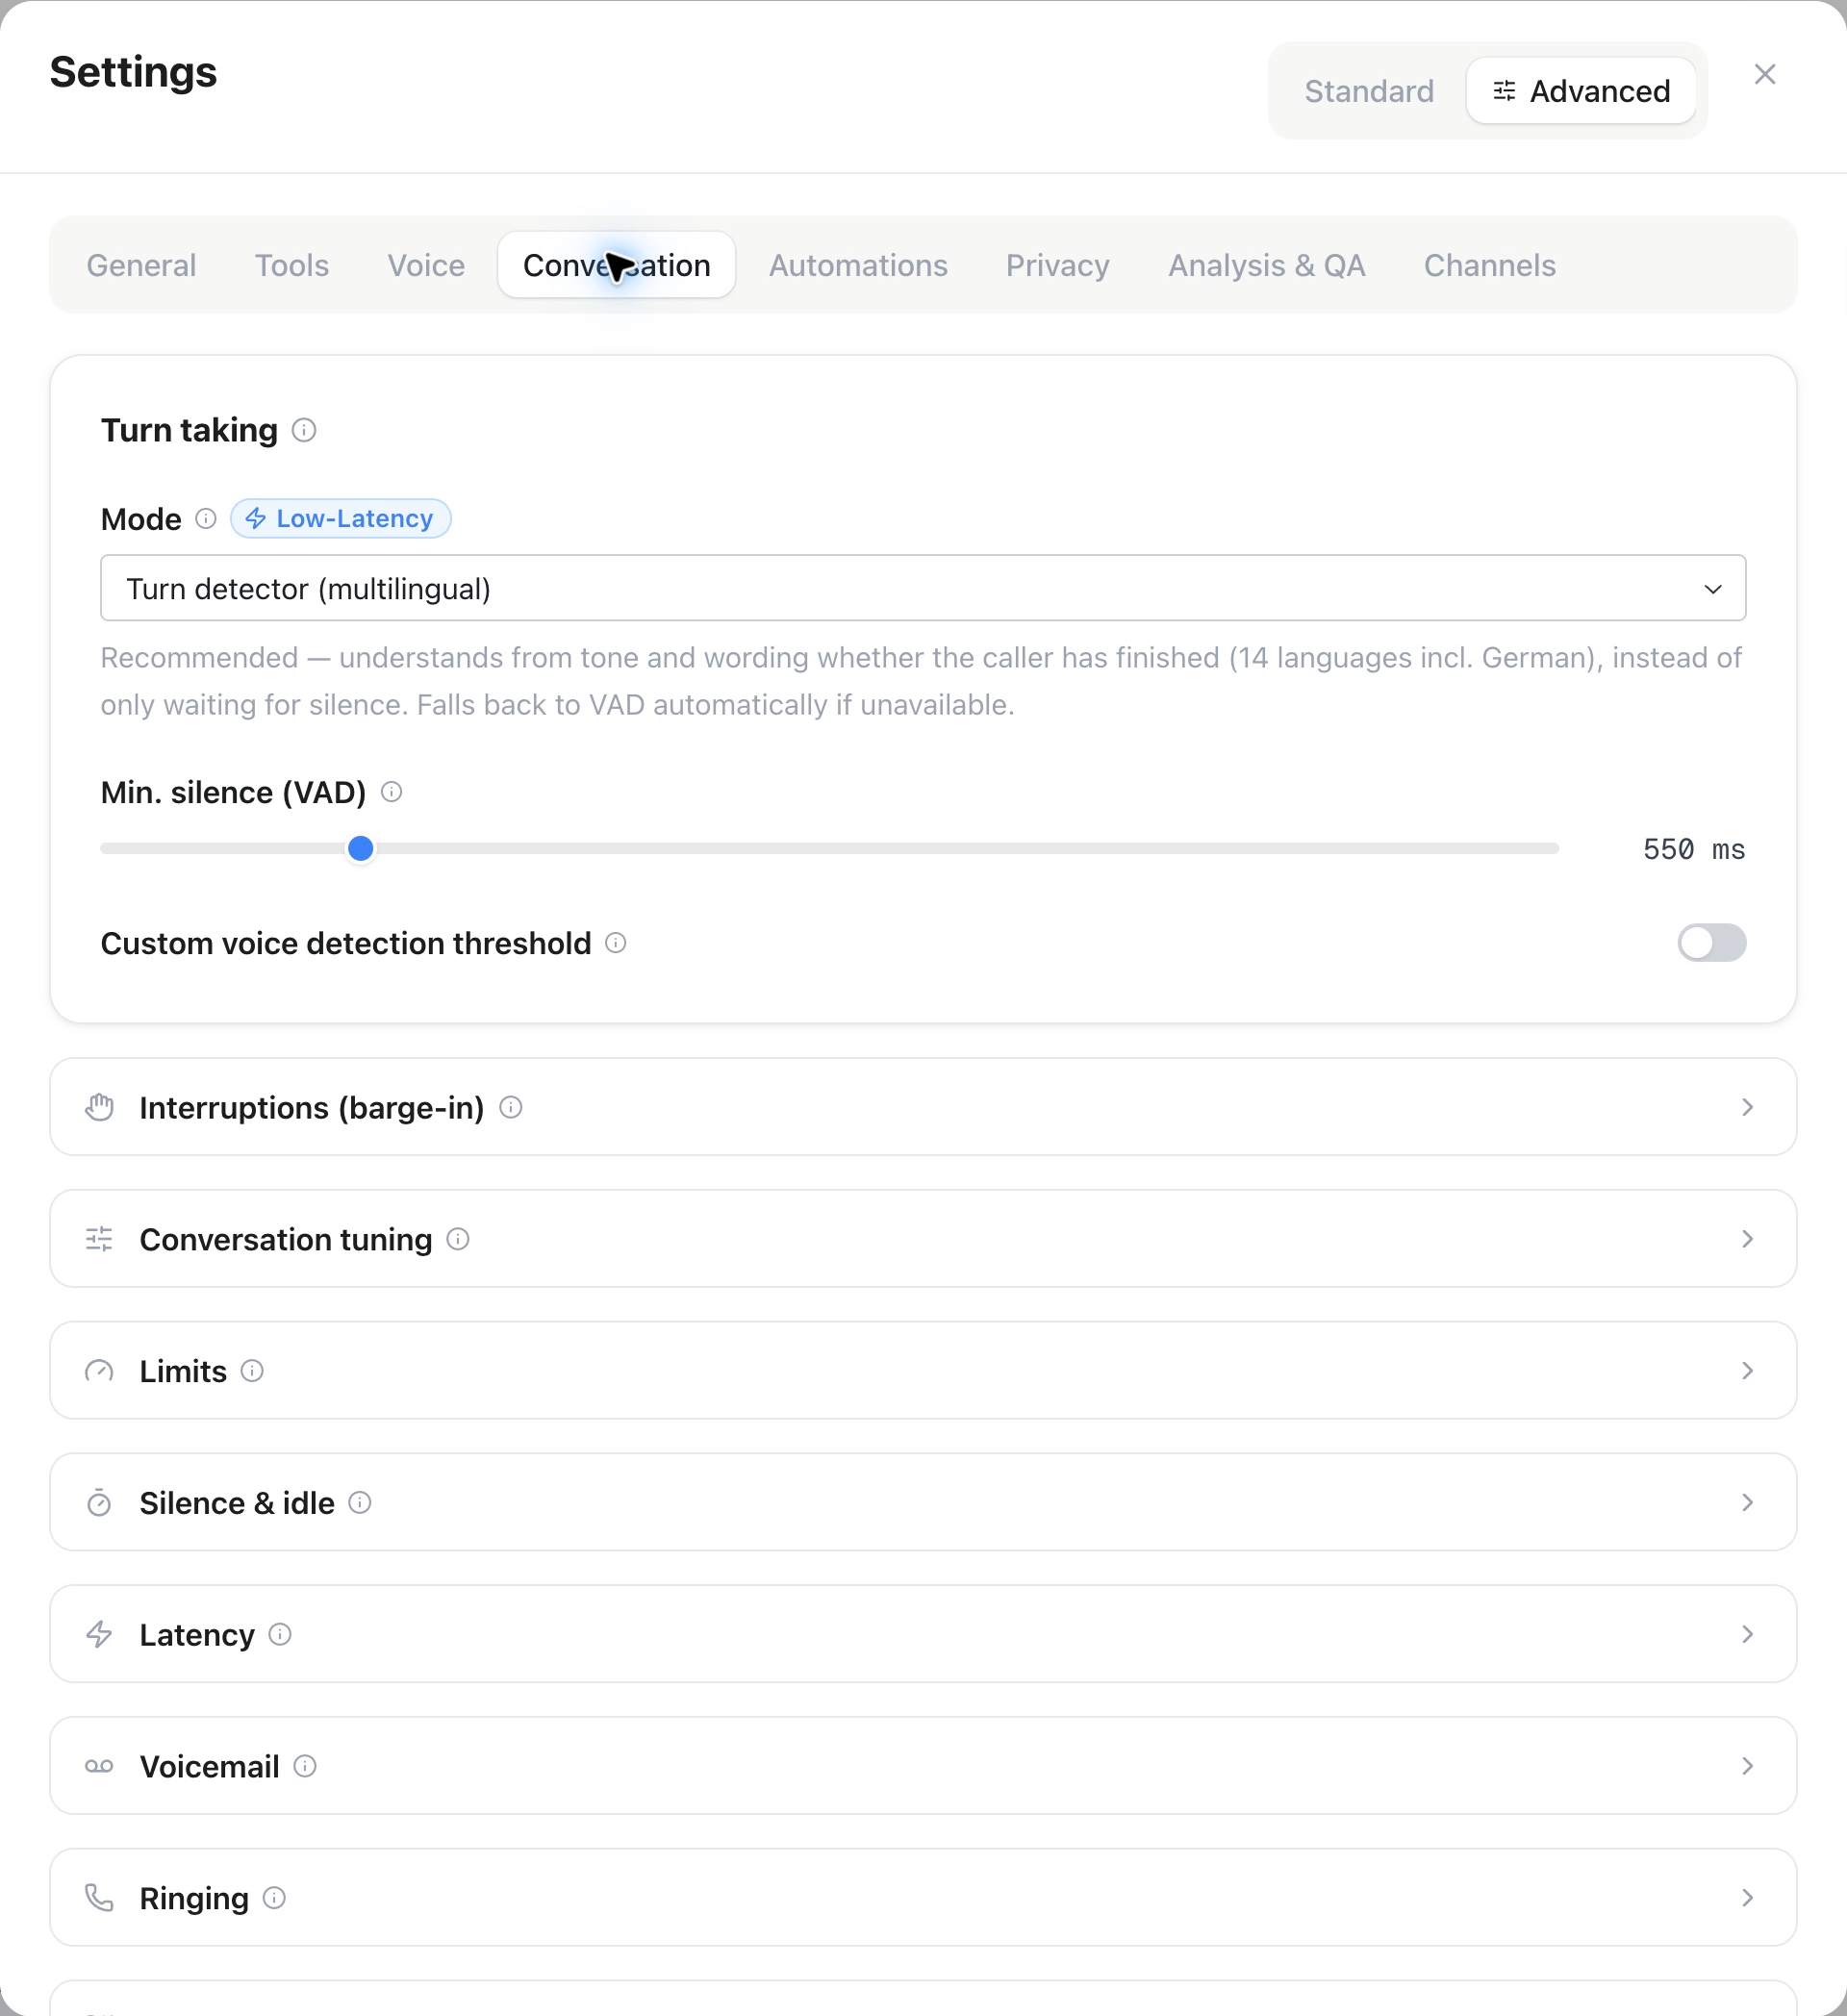Close the Settings dialog
This screenshot has height=2016, width=1847.
pyautogui.click(x=1765, y=75)
